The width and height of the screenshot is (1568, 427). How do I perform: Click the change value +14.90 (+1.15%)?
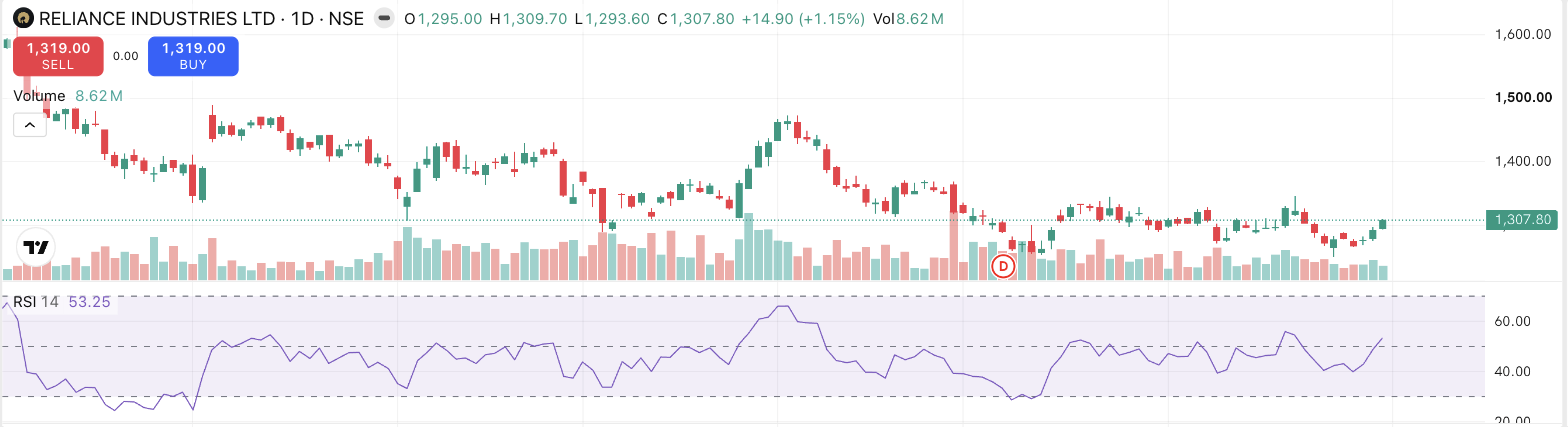803,19
